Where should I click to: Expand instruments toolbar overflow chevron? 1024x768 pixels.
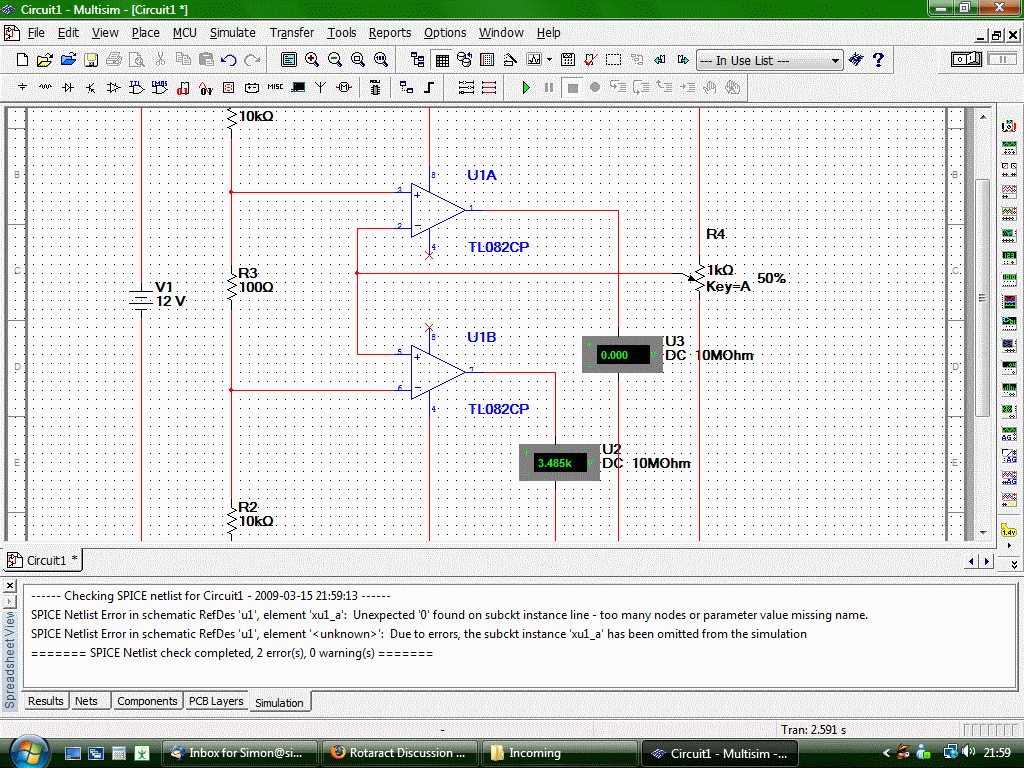(x=1014, y=565)
